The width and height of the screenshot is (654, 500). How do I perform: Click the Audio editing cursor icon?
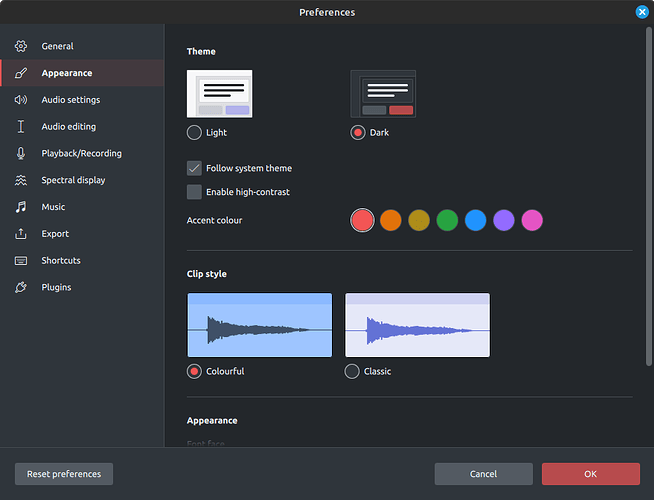pos(21,126)
